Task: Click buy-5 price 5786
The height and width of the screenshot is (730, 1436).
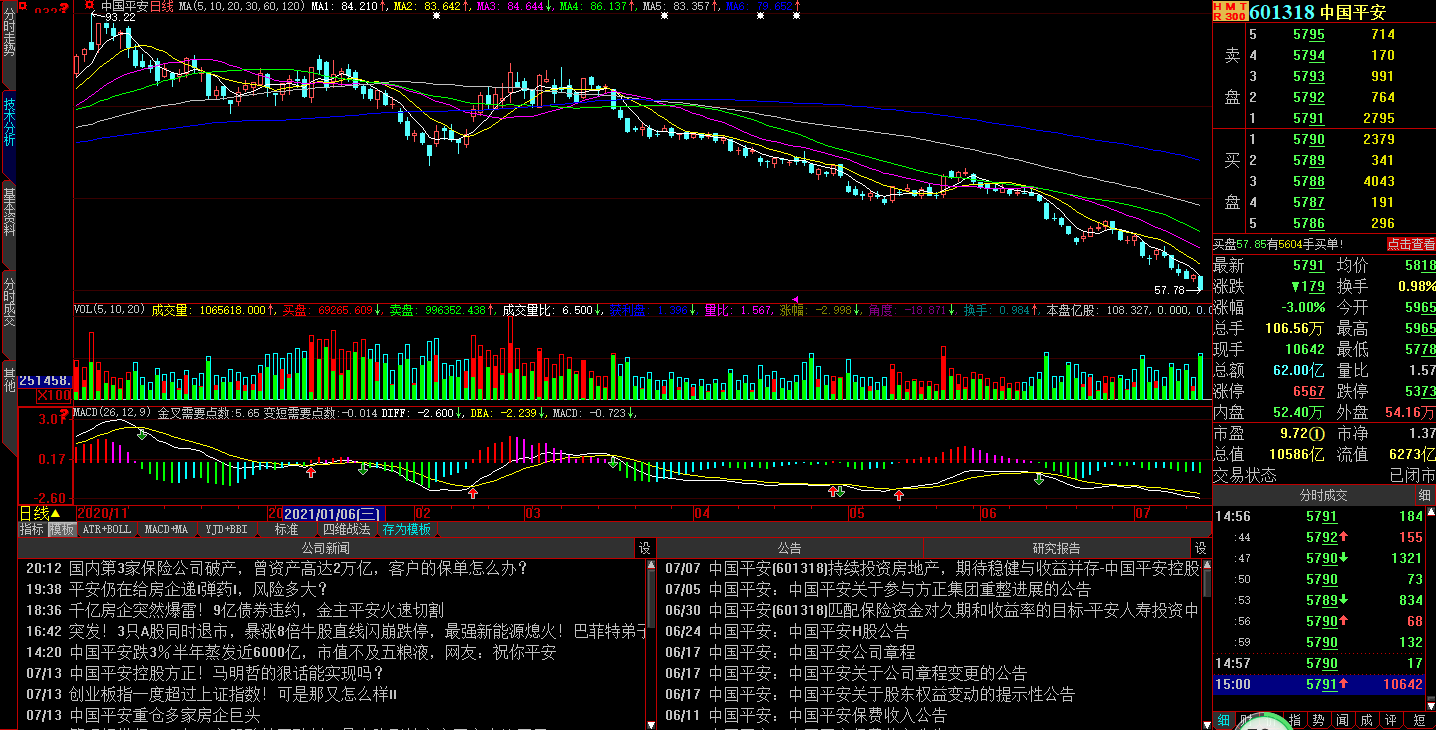Action: [x=1309, y=223]
